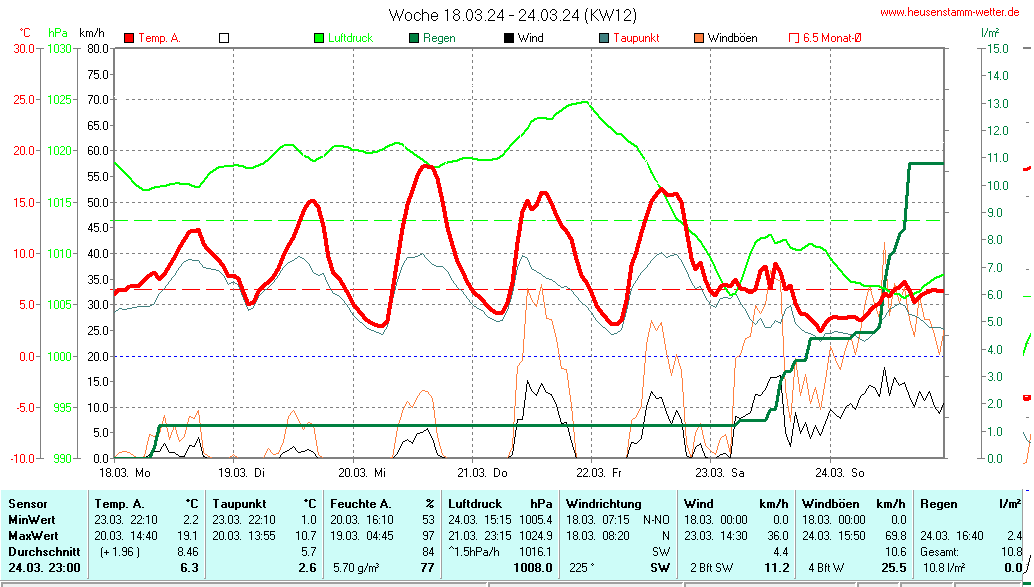Click the Windrichtung column header
The height and width of the screenshot is (587, 1034).
click(603, 504)
